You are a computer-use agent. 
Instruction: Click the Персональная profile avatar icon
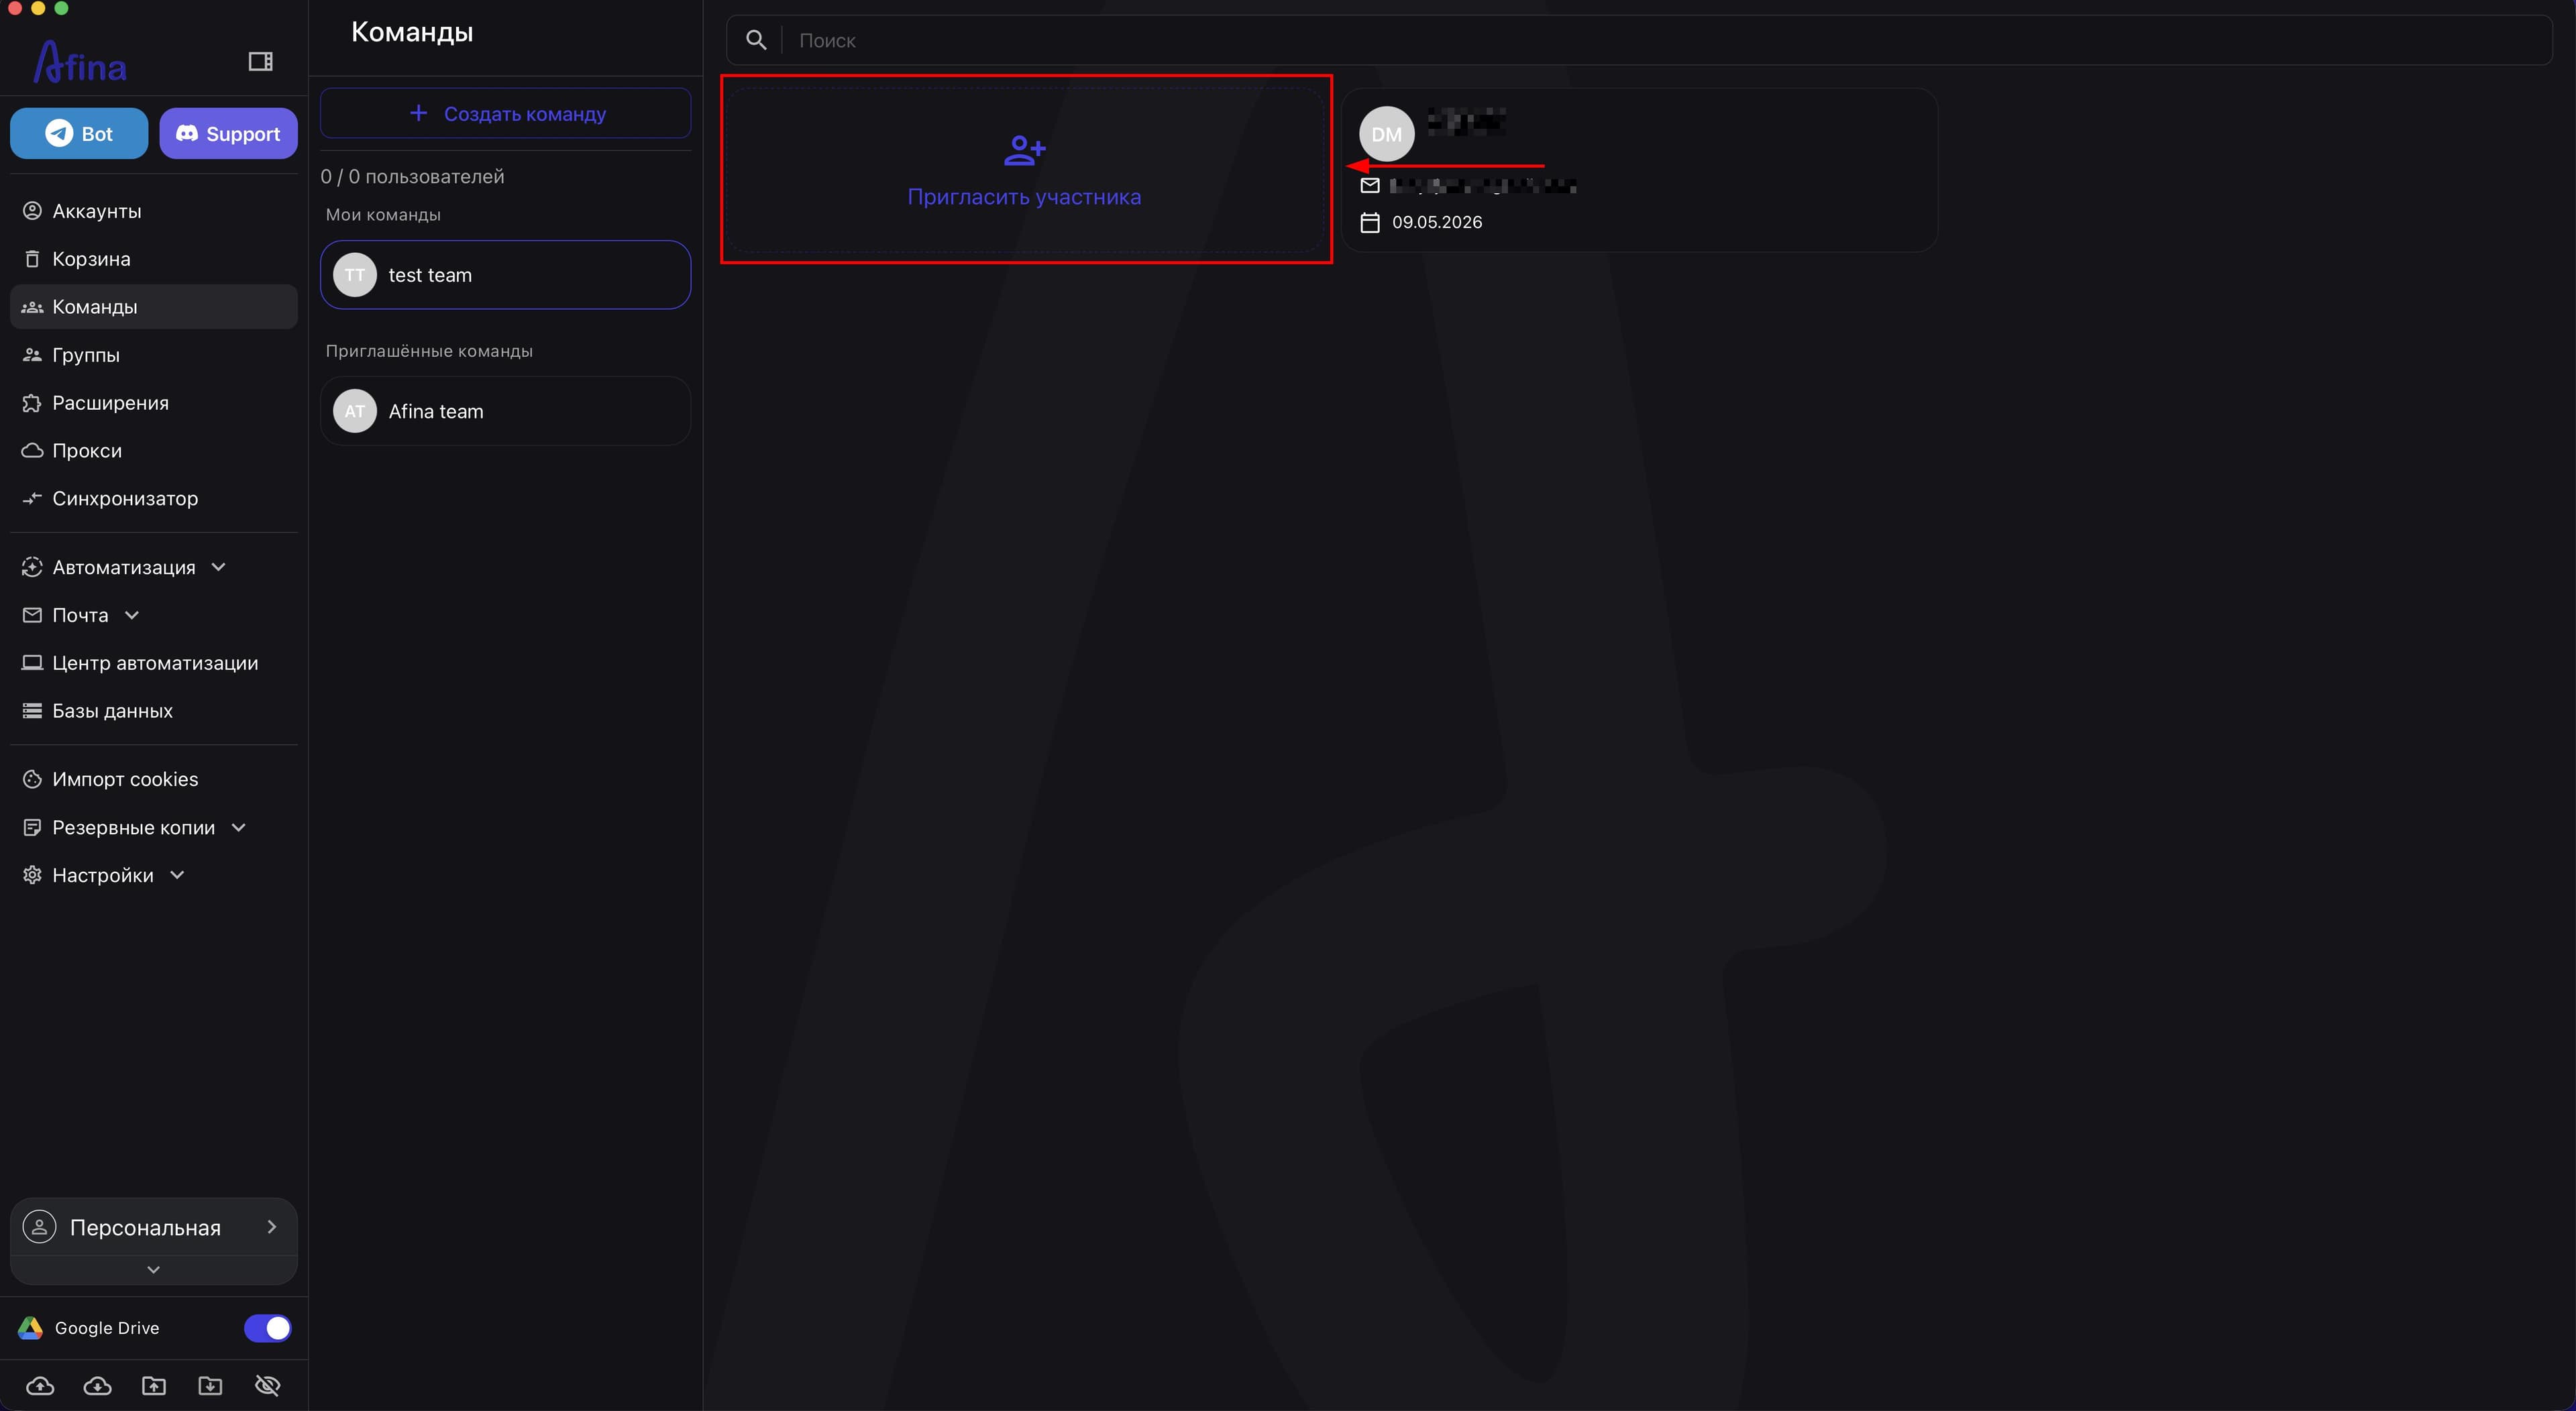pyautogui.click(x=39, y=1227)
